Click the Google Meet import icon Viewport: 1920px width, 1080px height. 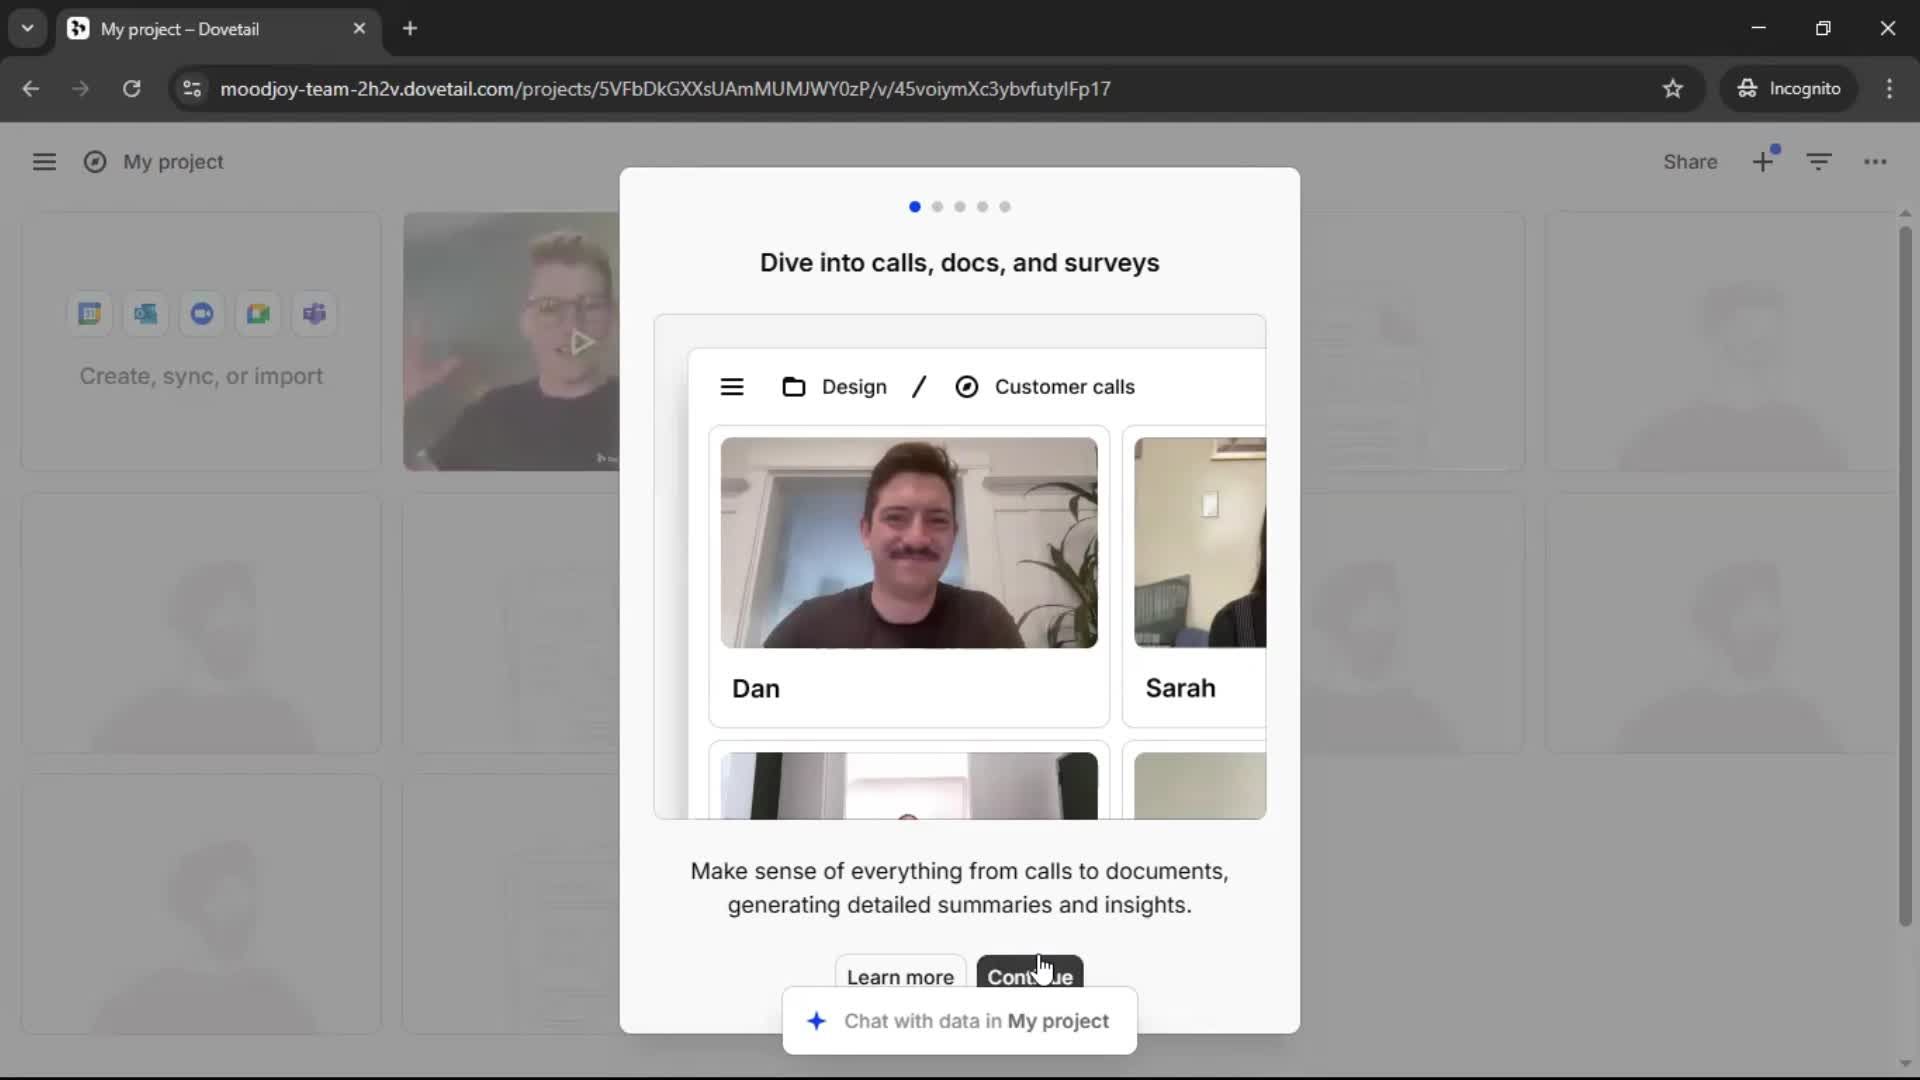(258, 314)
